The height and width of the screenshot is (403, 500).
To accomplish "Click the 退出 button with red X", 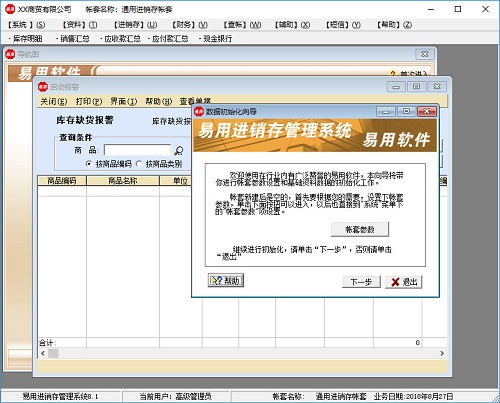I will (x=404, y=282).
